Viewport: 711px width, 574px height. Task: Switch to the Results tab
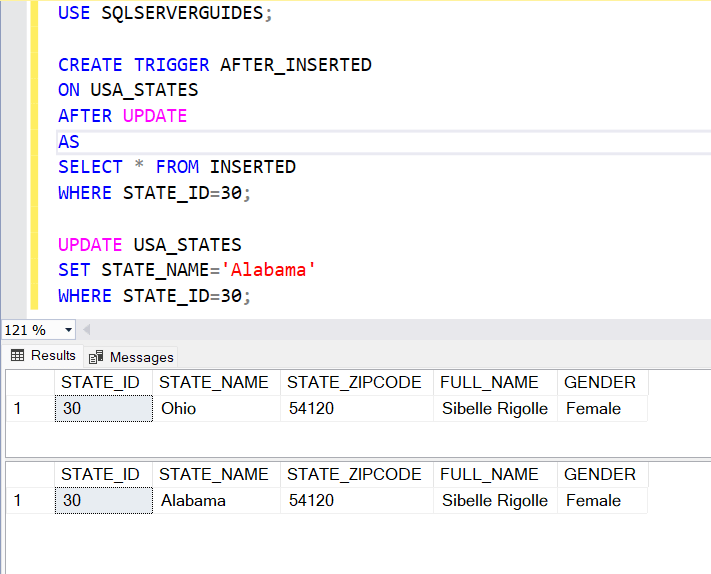pos(43,356)
